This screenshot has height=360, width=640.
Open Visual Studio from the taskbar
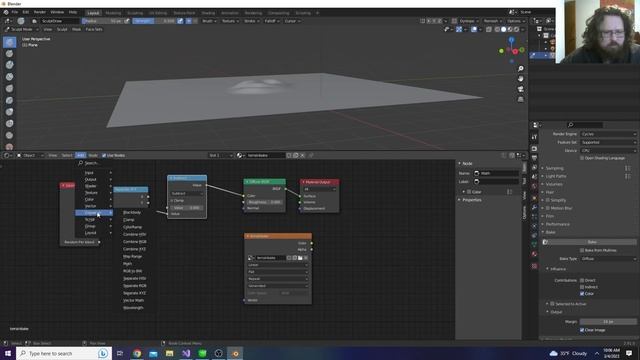pos(186,353)
